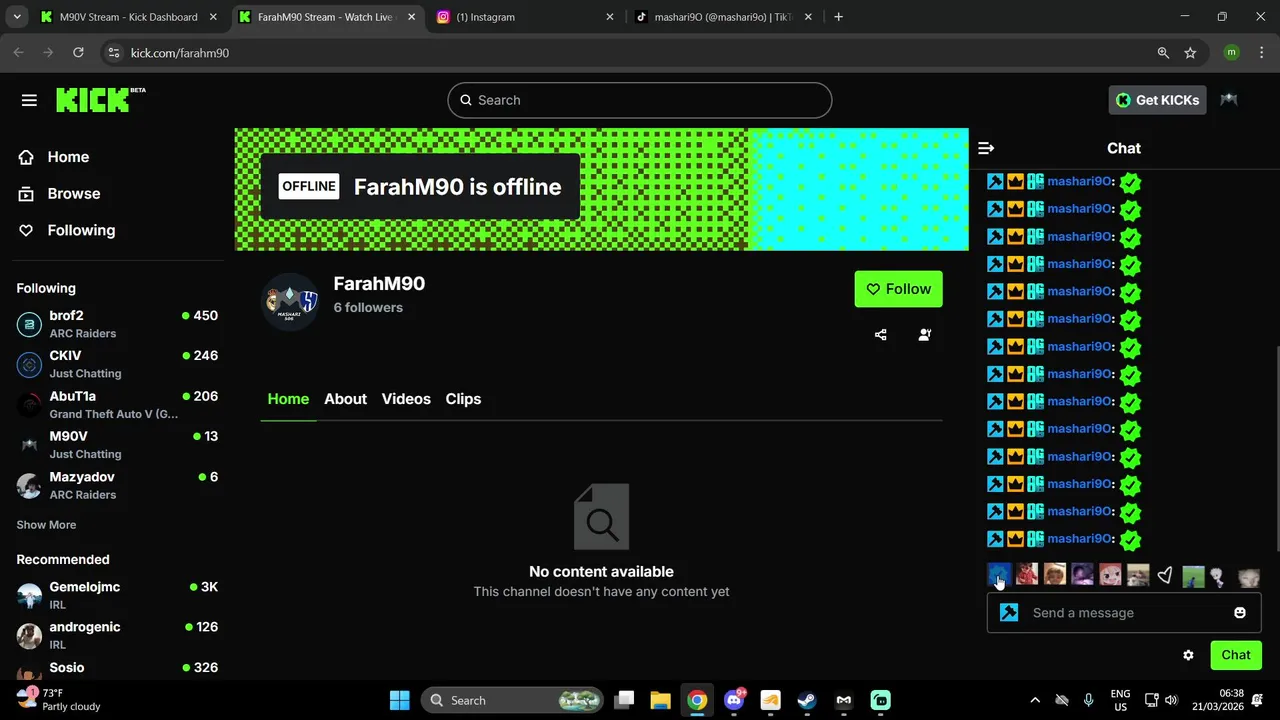Open M90V channel in Following
The width and height of the screenshot is (1280, 720).
point(117,445)
